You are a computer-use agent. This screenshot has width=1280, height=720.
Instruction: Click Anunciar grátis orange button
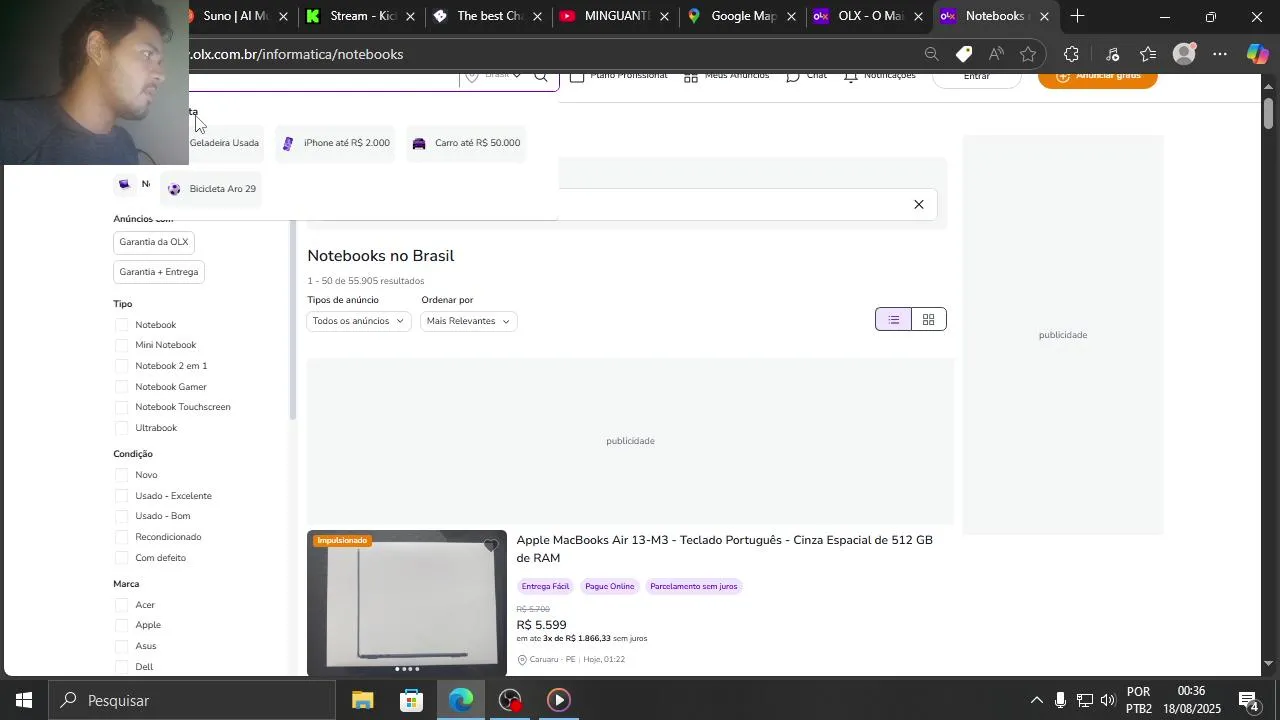point(1098,76)
